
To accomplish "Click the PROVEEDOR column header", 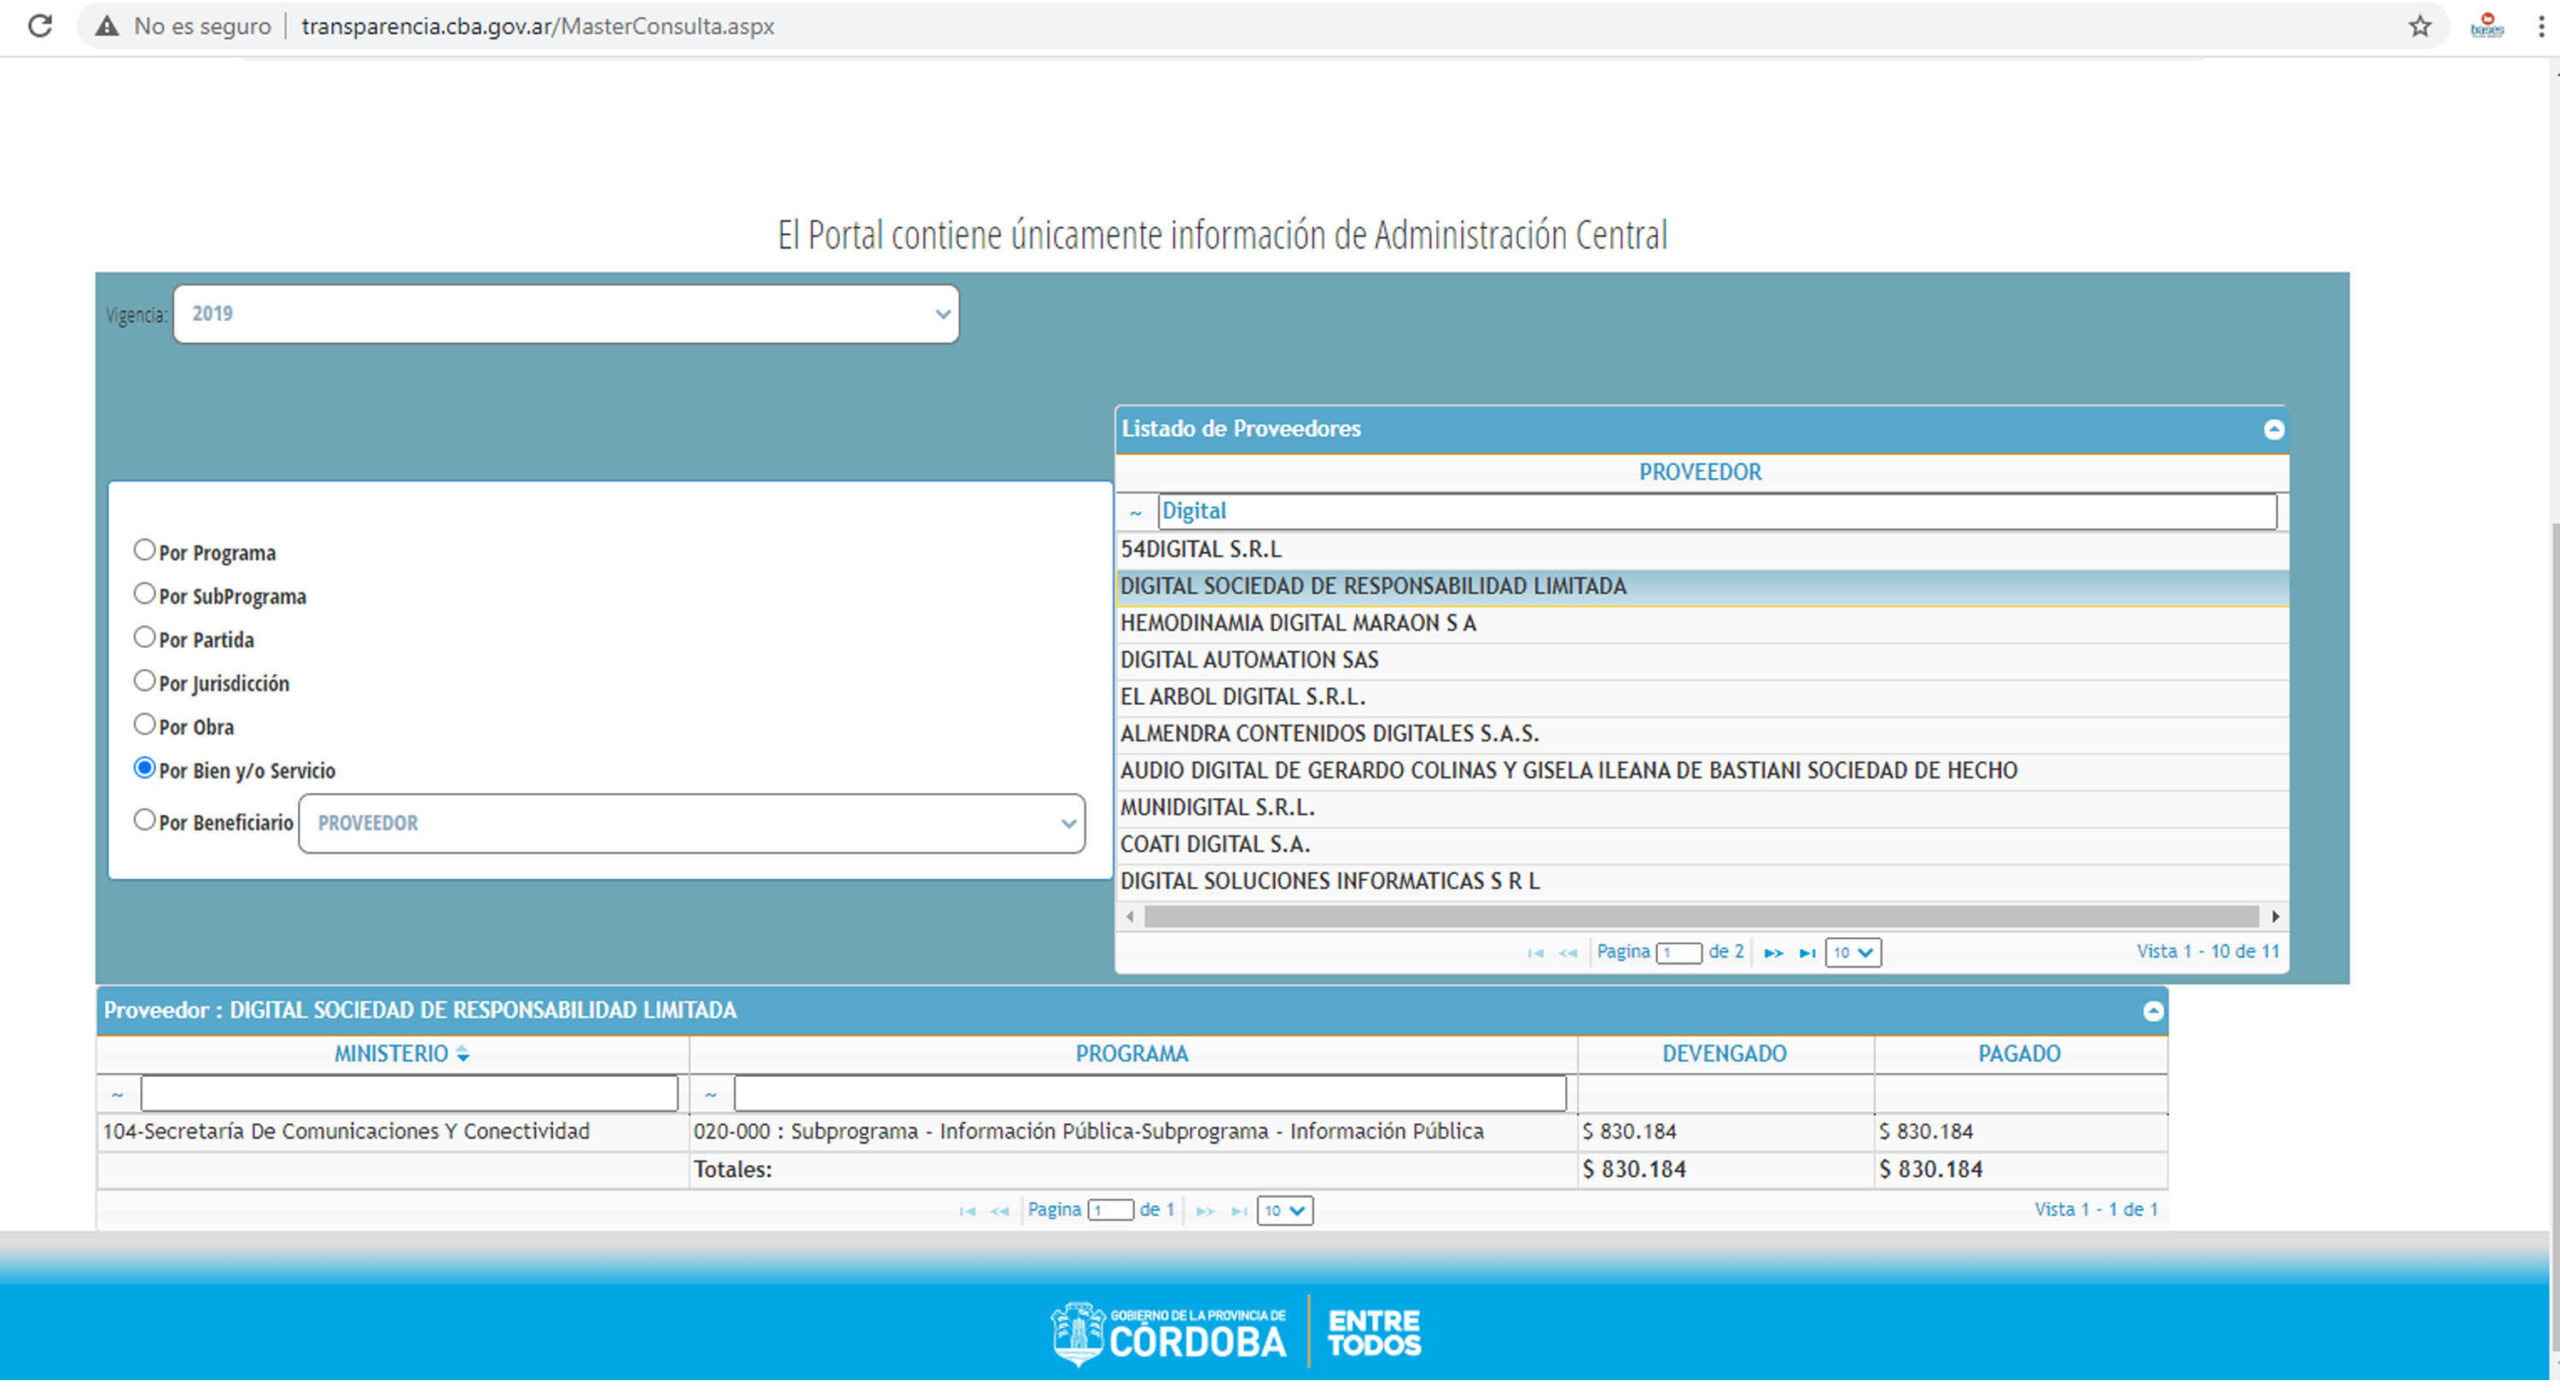I will pyautogui.click(x=1699, y=473).
